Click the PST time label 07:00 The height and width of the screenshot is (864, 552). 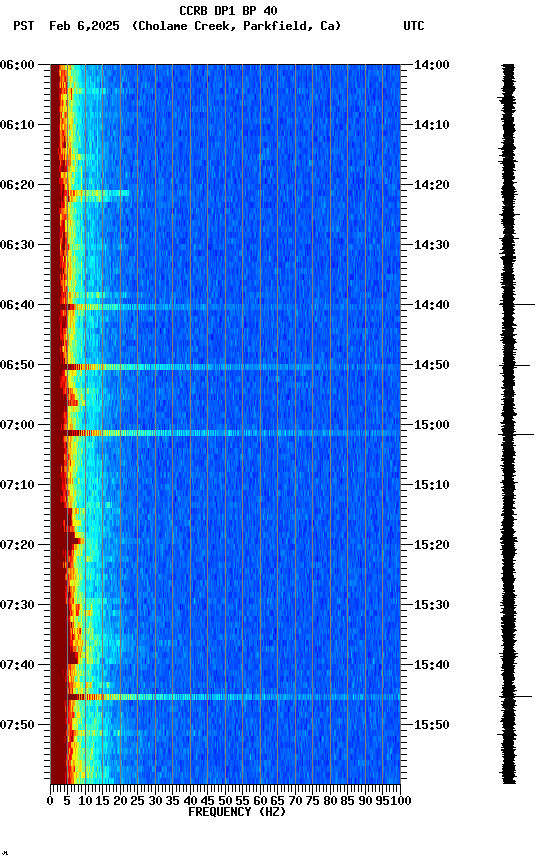[17, 425]
